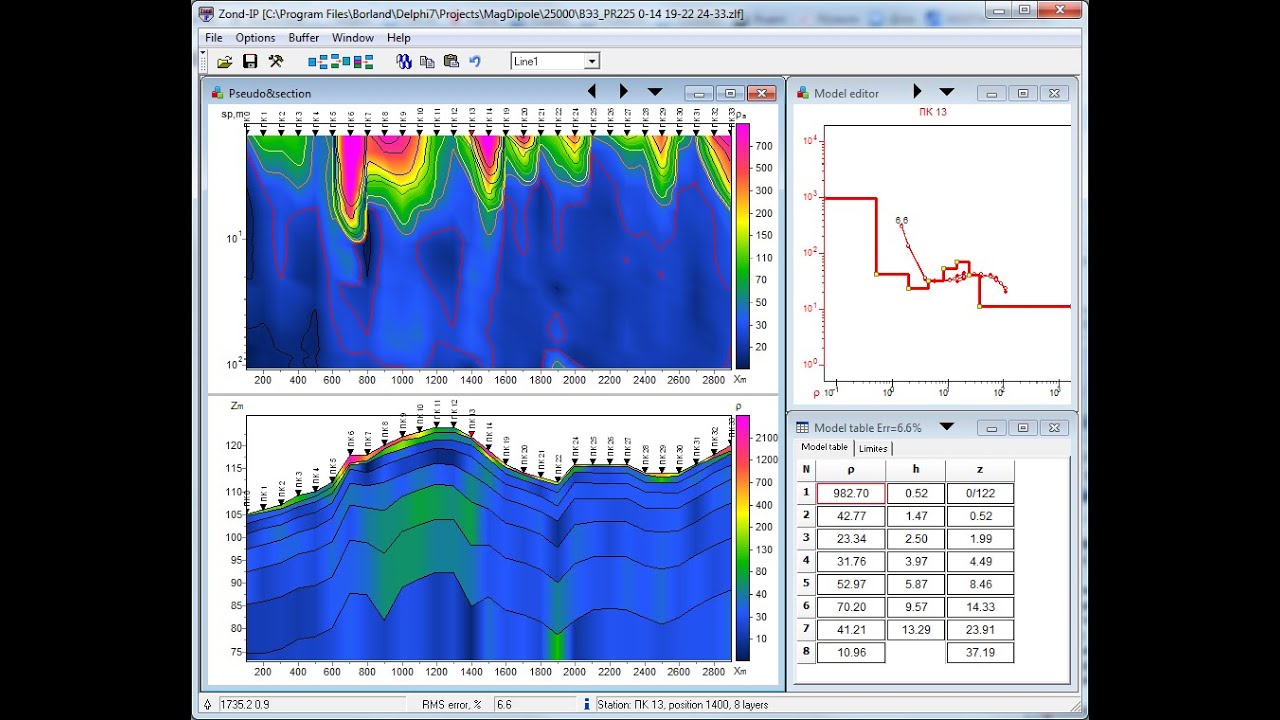Expand the down-arrow menu in Pseudo&section header

point(655,92)
